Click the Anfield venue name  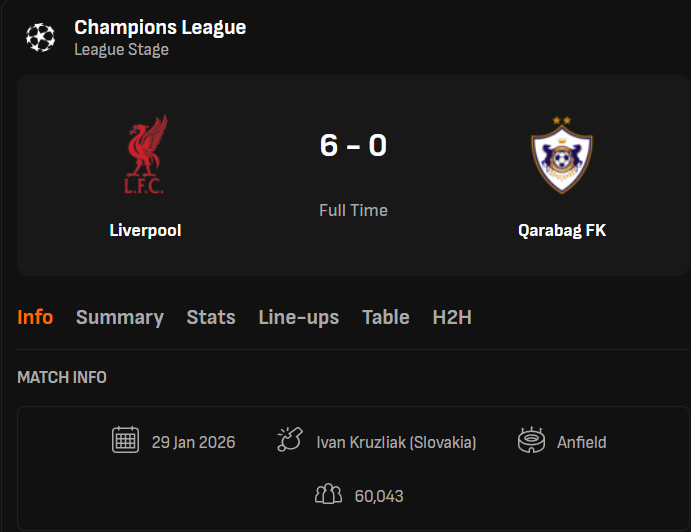581,441
